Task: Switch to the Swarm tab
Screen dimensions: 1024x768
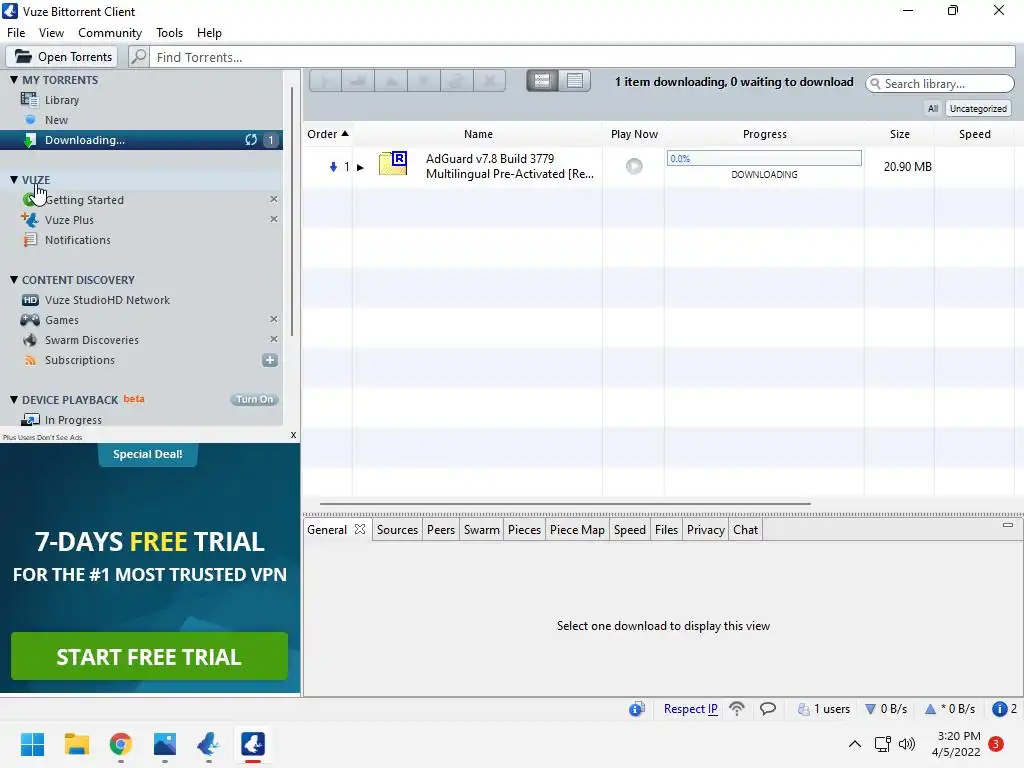Action: tap(481, 530)
